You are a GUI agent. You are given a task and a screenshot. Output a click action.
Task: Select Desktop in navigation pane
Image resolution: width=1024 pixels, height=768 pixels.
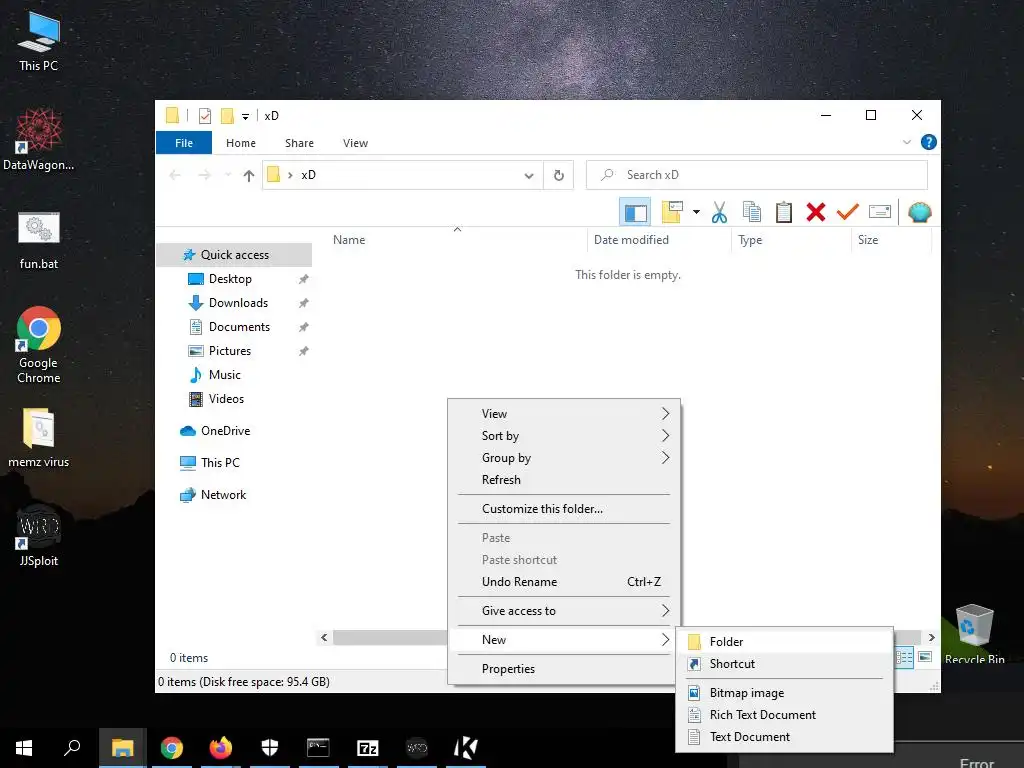click(230, 279)
